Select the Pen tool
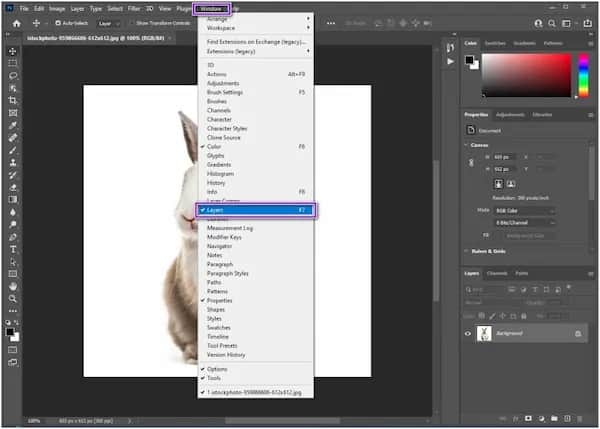 (x=13, y=237)
